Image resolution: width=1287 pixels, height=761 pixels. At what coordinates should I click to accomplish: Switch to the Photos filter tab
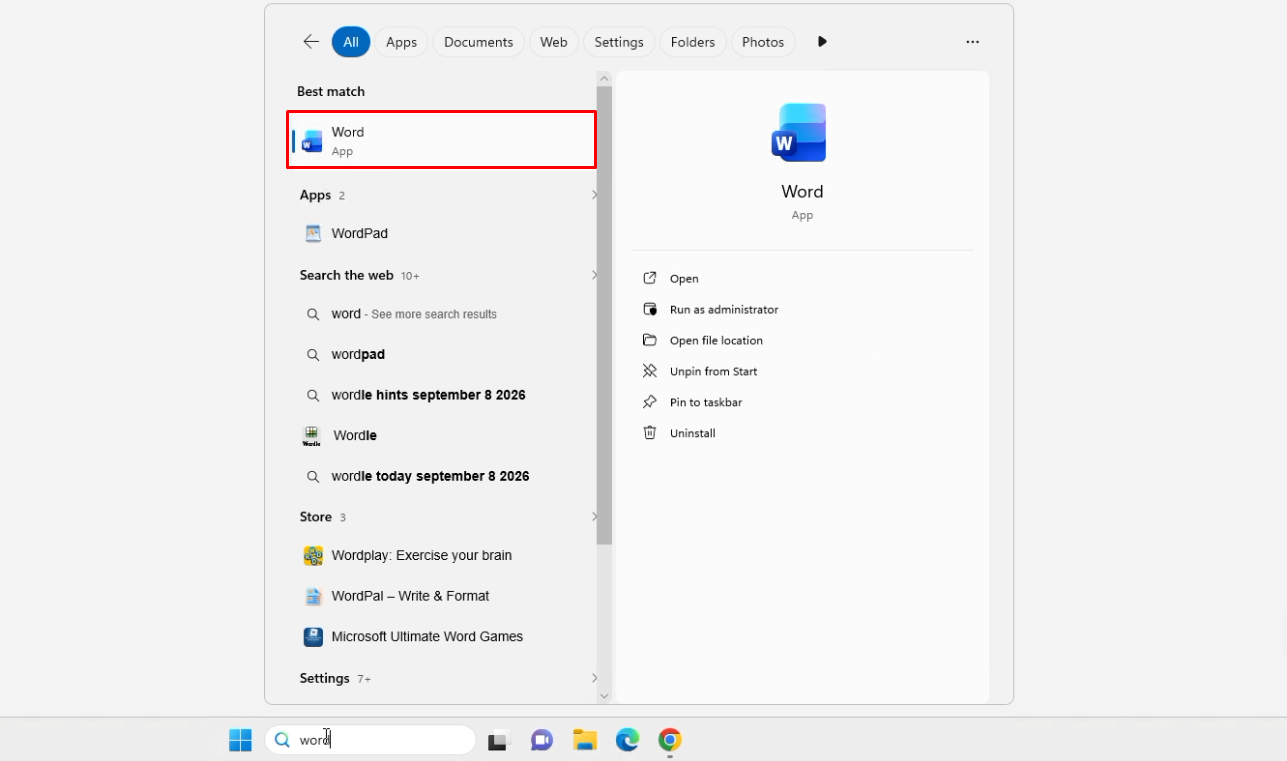coord(763,42)
